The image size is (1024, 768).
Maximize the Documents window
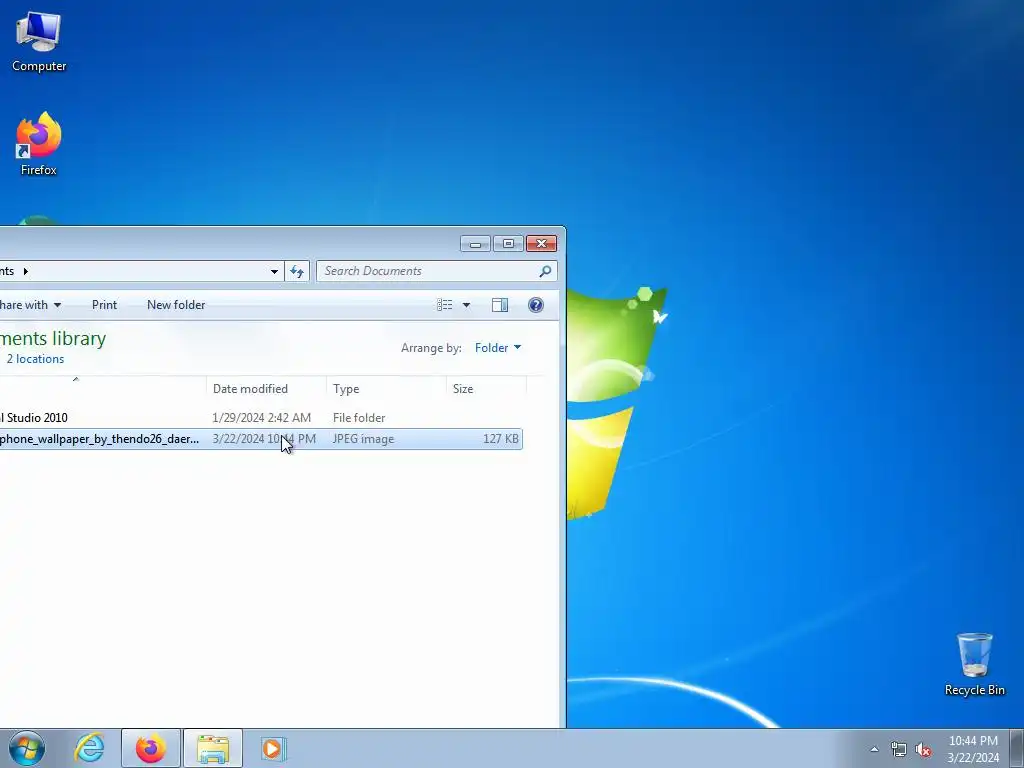pyautogui.click(x=508, y=244)
